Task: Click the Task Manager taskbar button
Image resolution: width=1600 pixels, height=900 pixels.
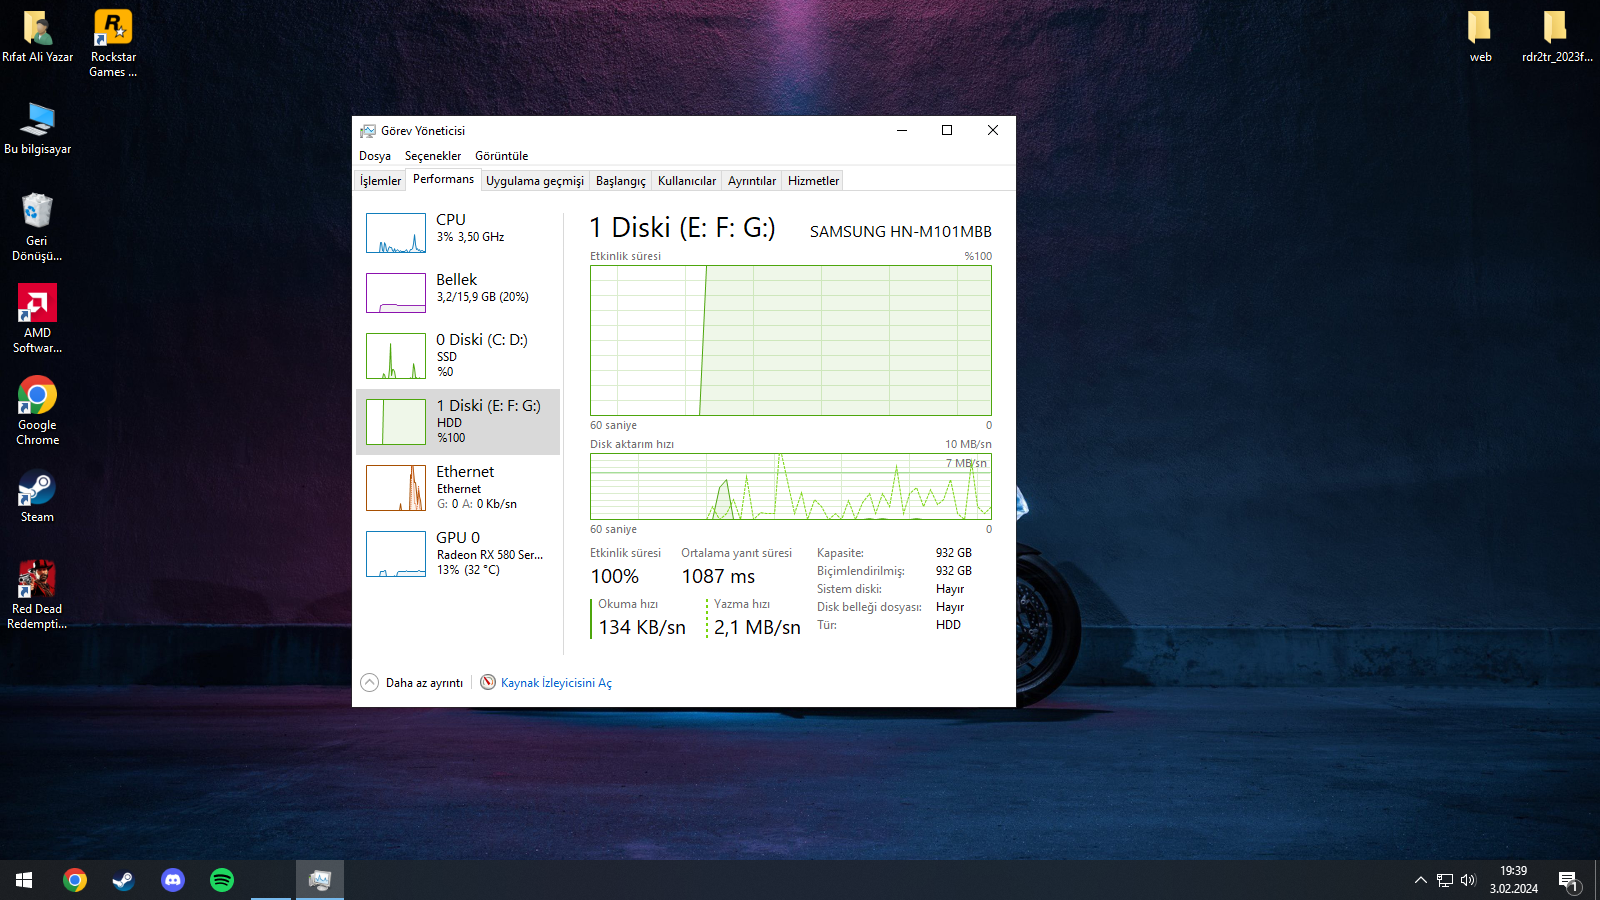Action: 320,880
